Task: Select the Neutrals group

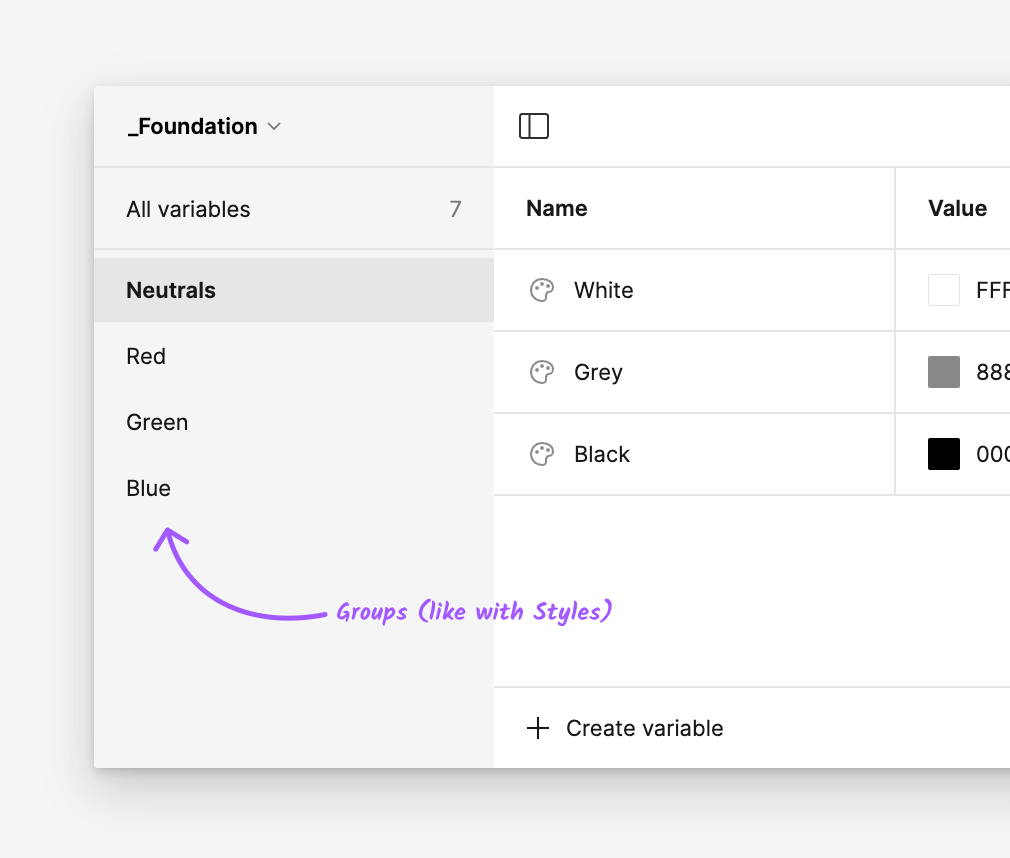Action: [170, 290]
